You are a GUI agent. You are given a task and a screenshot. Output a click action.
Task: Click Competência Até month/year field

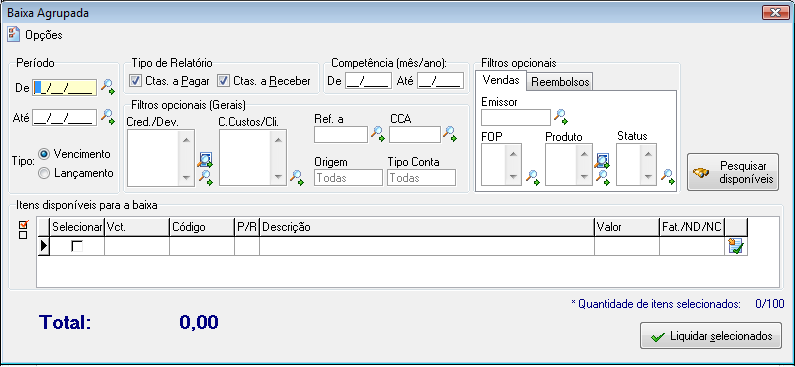coord(441,81)
